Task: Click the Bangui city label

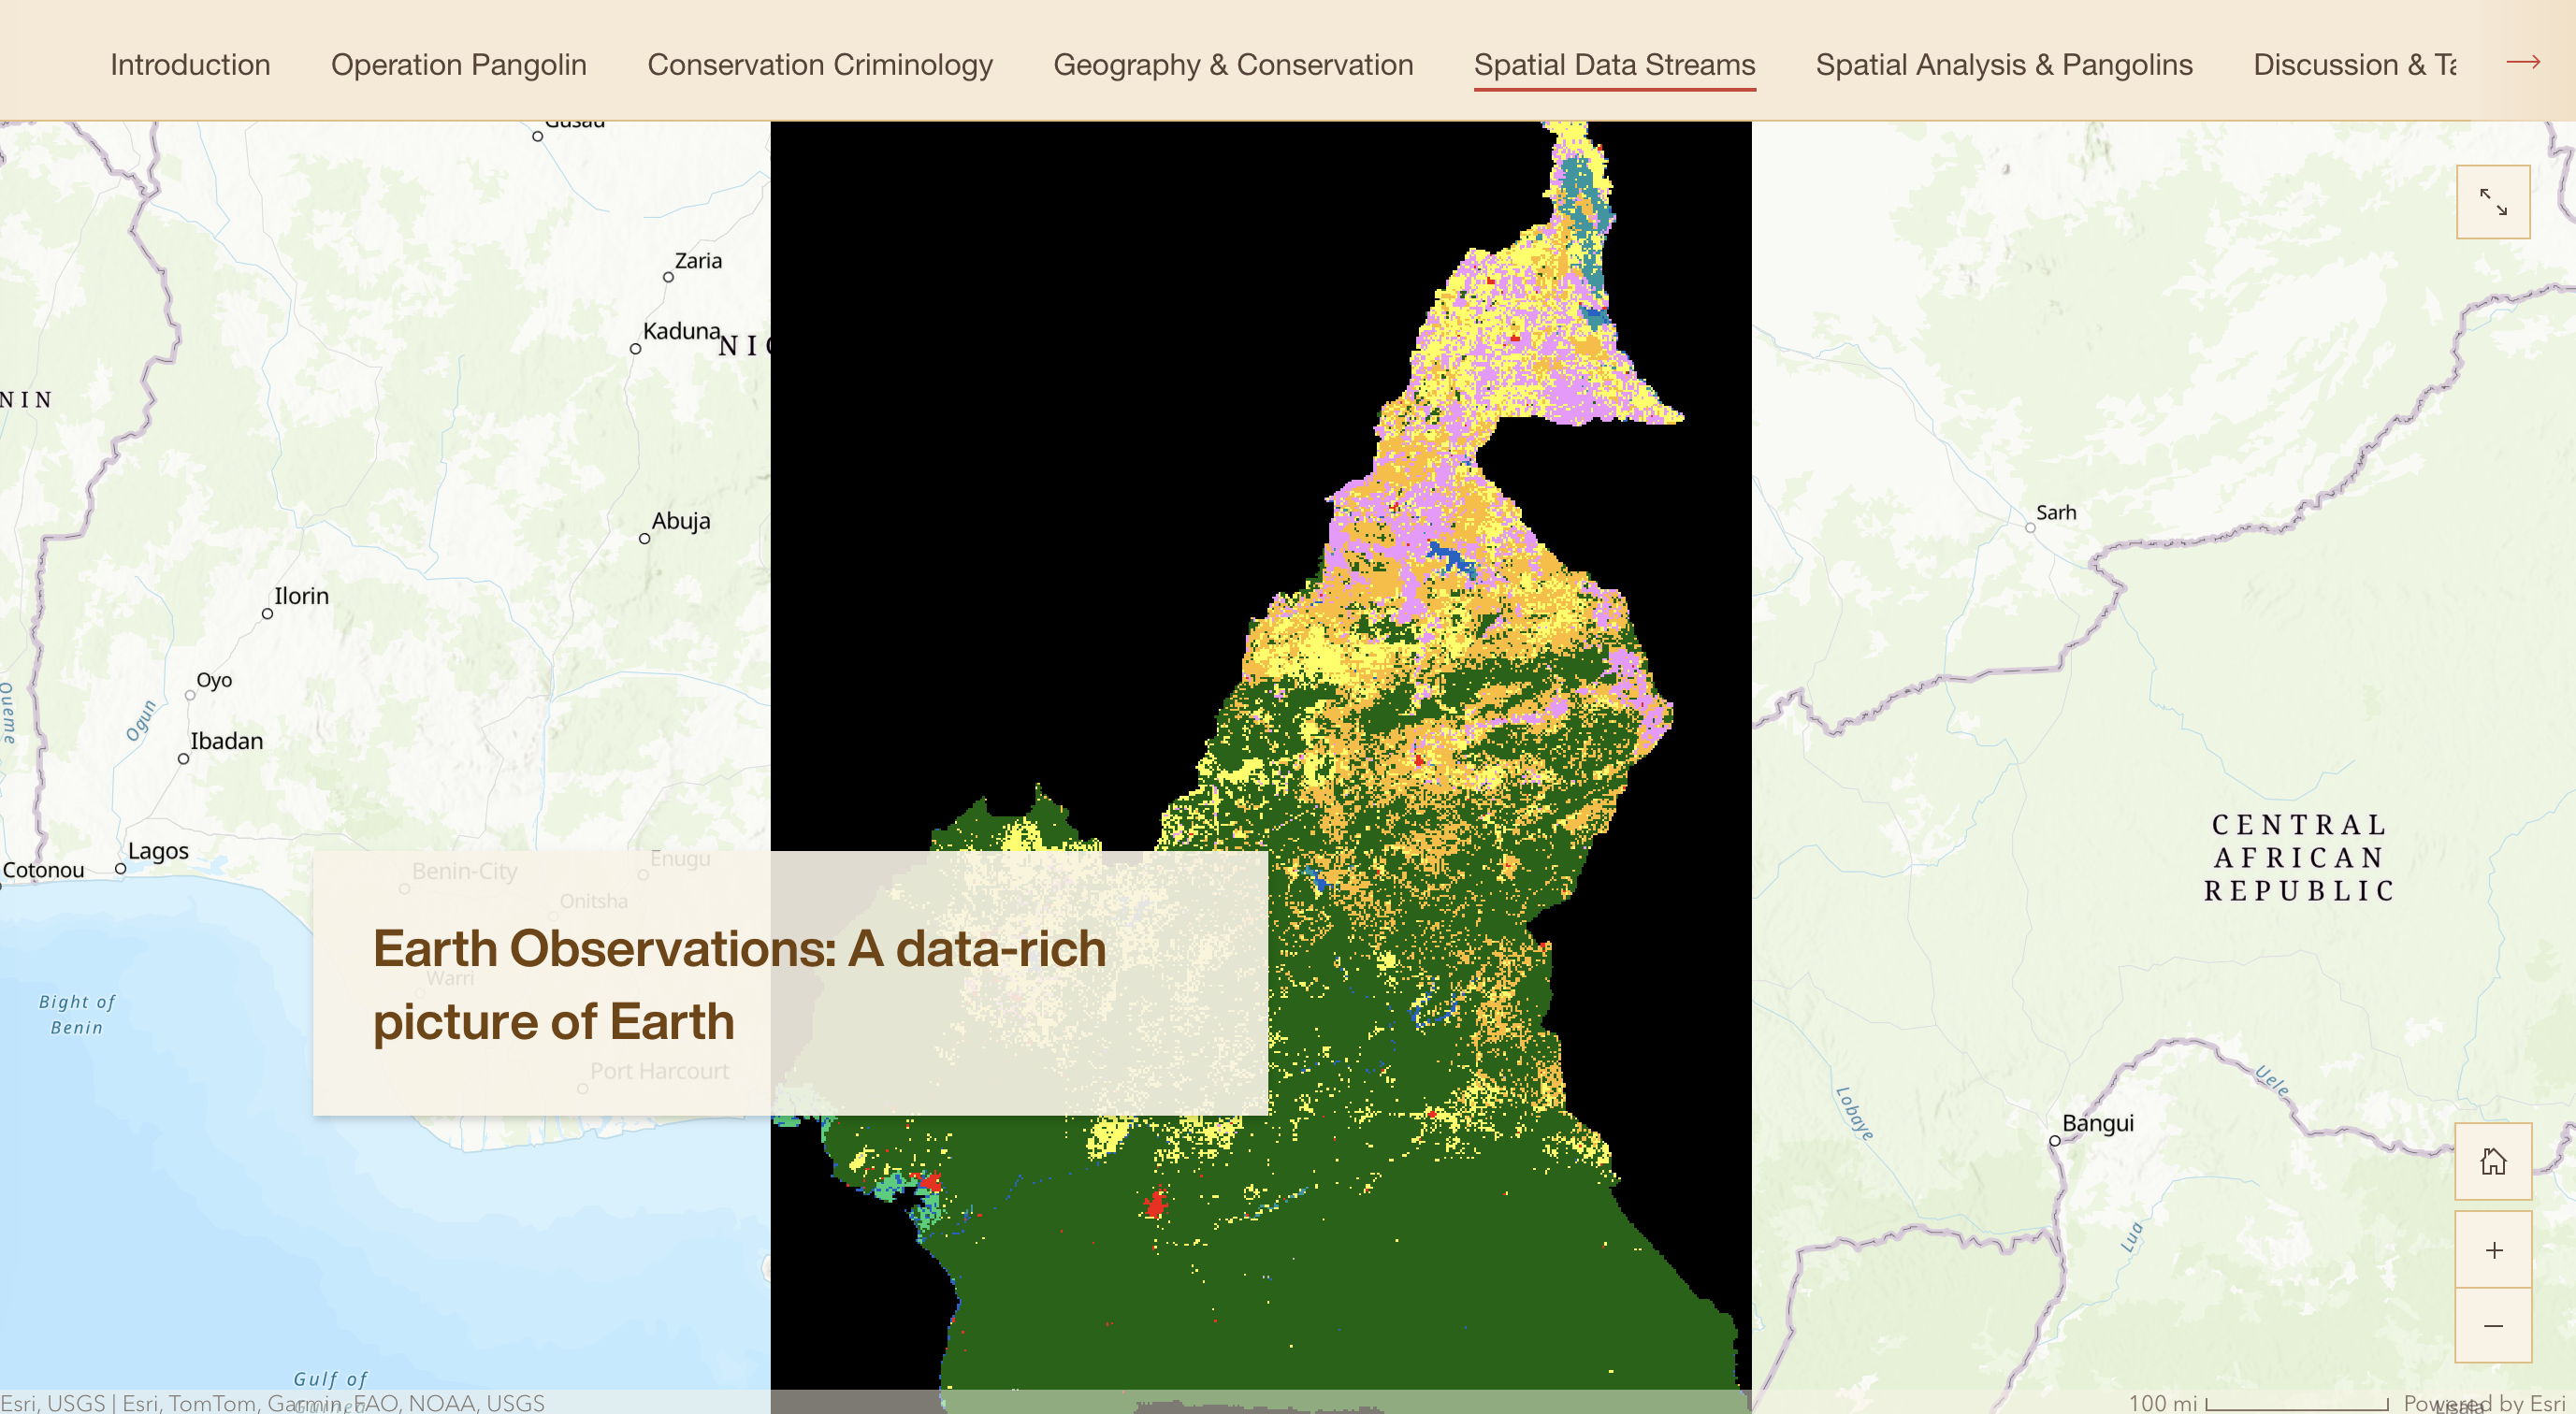Action: 2098,1123
